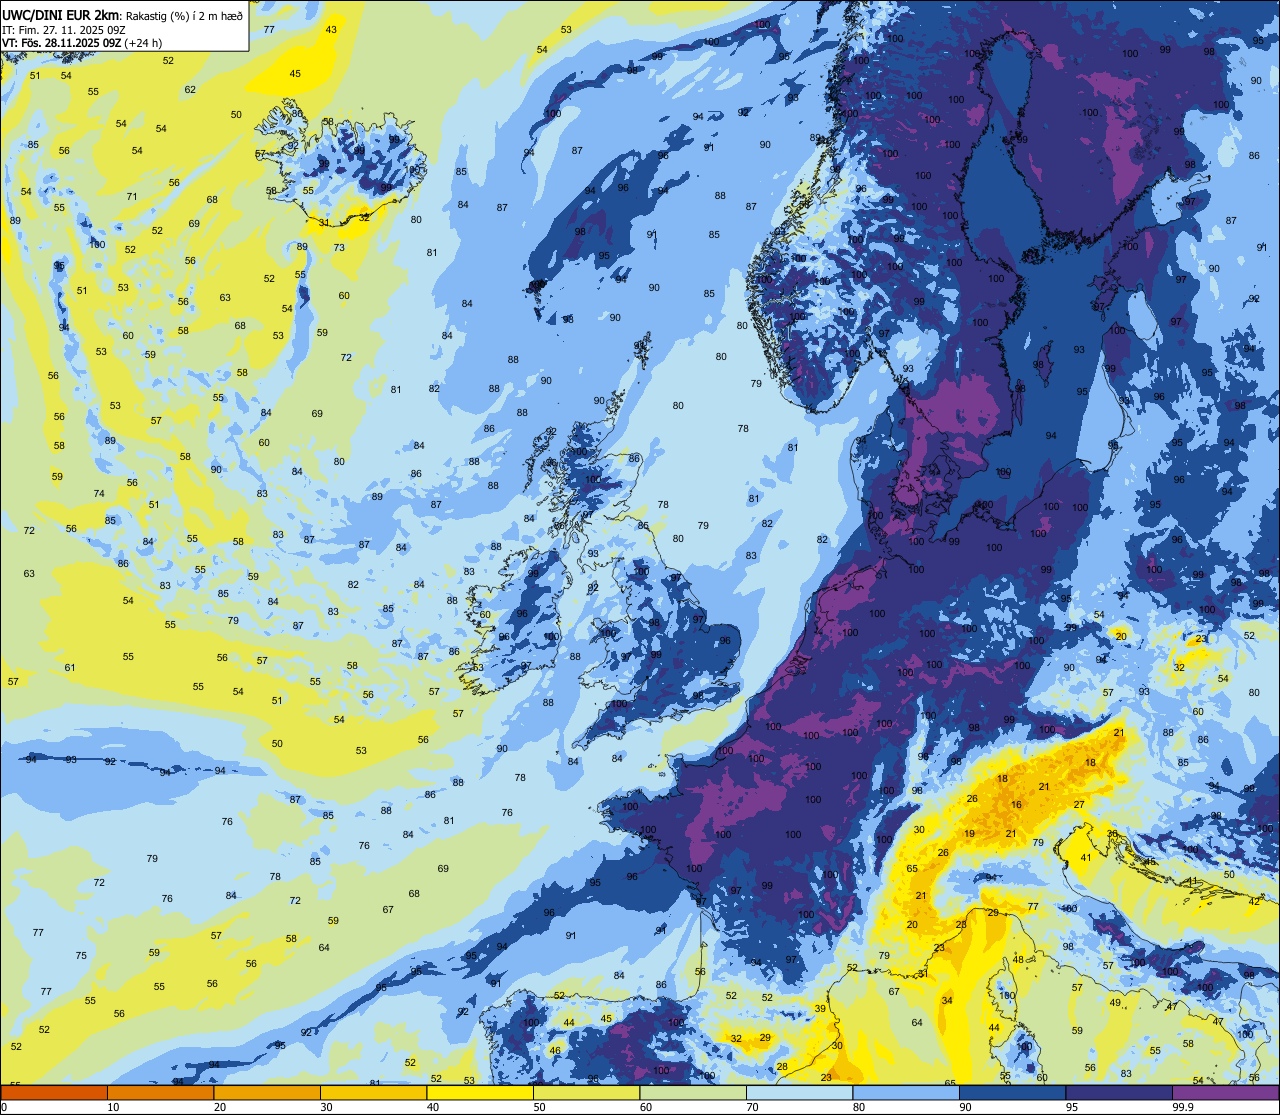
Task: Pick the yellow-green 50–60 legend swatch
Action: (586, 1092)
